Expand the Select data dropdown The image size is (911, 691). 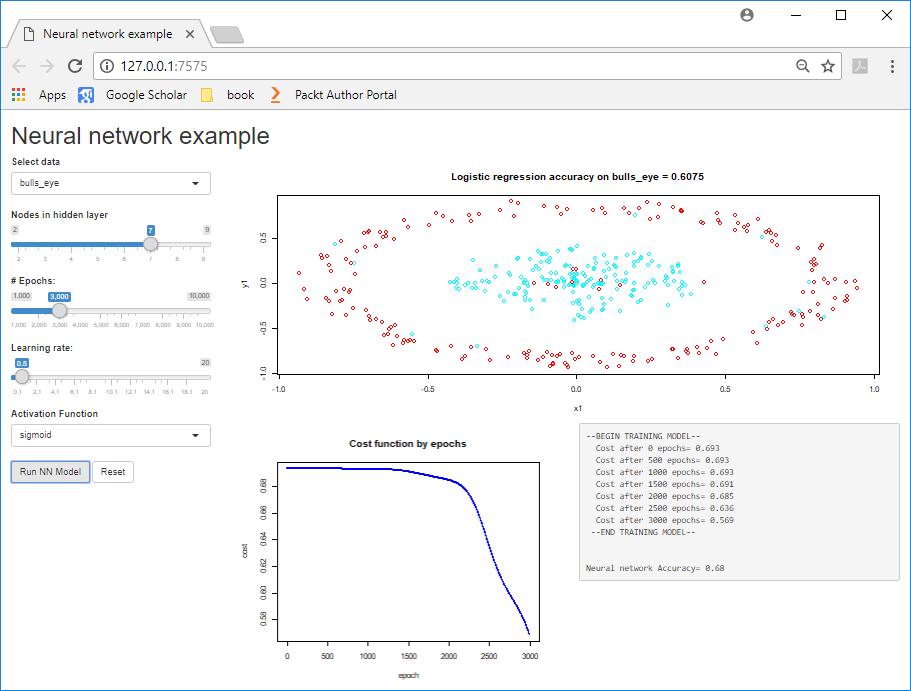pos(111,183)
